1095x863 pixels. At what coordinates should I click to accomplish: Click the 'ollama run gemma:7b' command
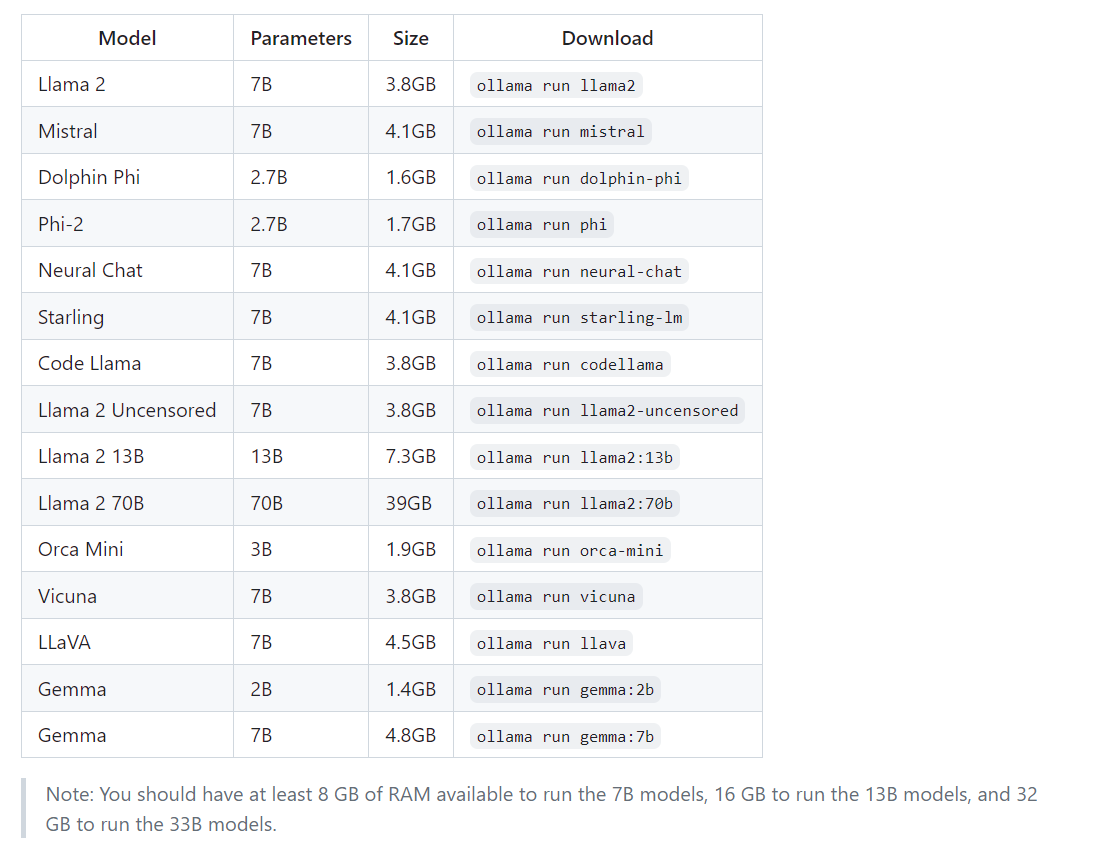coord(565,736)
